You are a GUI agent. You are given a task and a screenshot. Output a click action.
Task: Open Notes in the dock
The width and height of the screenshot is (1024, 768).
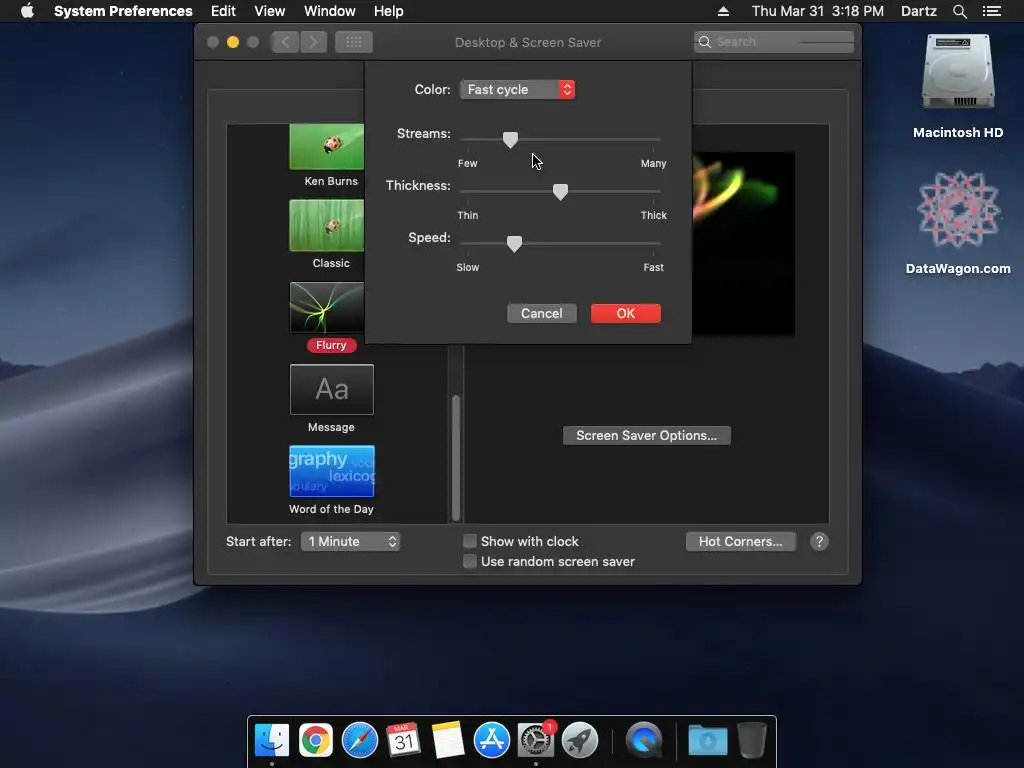pyautogui.click(x=447, y=740)
